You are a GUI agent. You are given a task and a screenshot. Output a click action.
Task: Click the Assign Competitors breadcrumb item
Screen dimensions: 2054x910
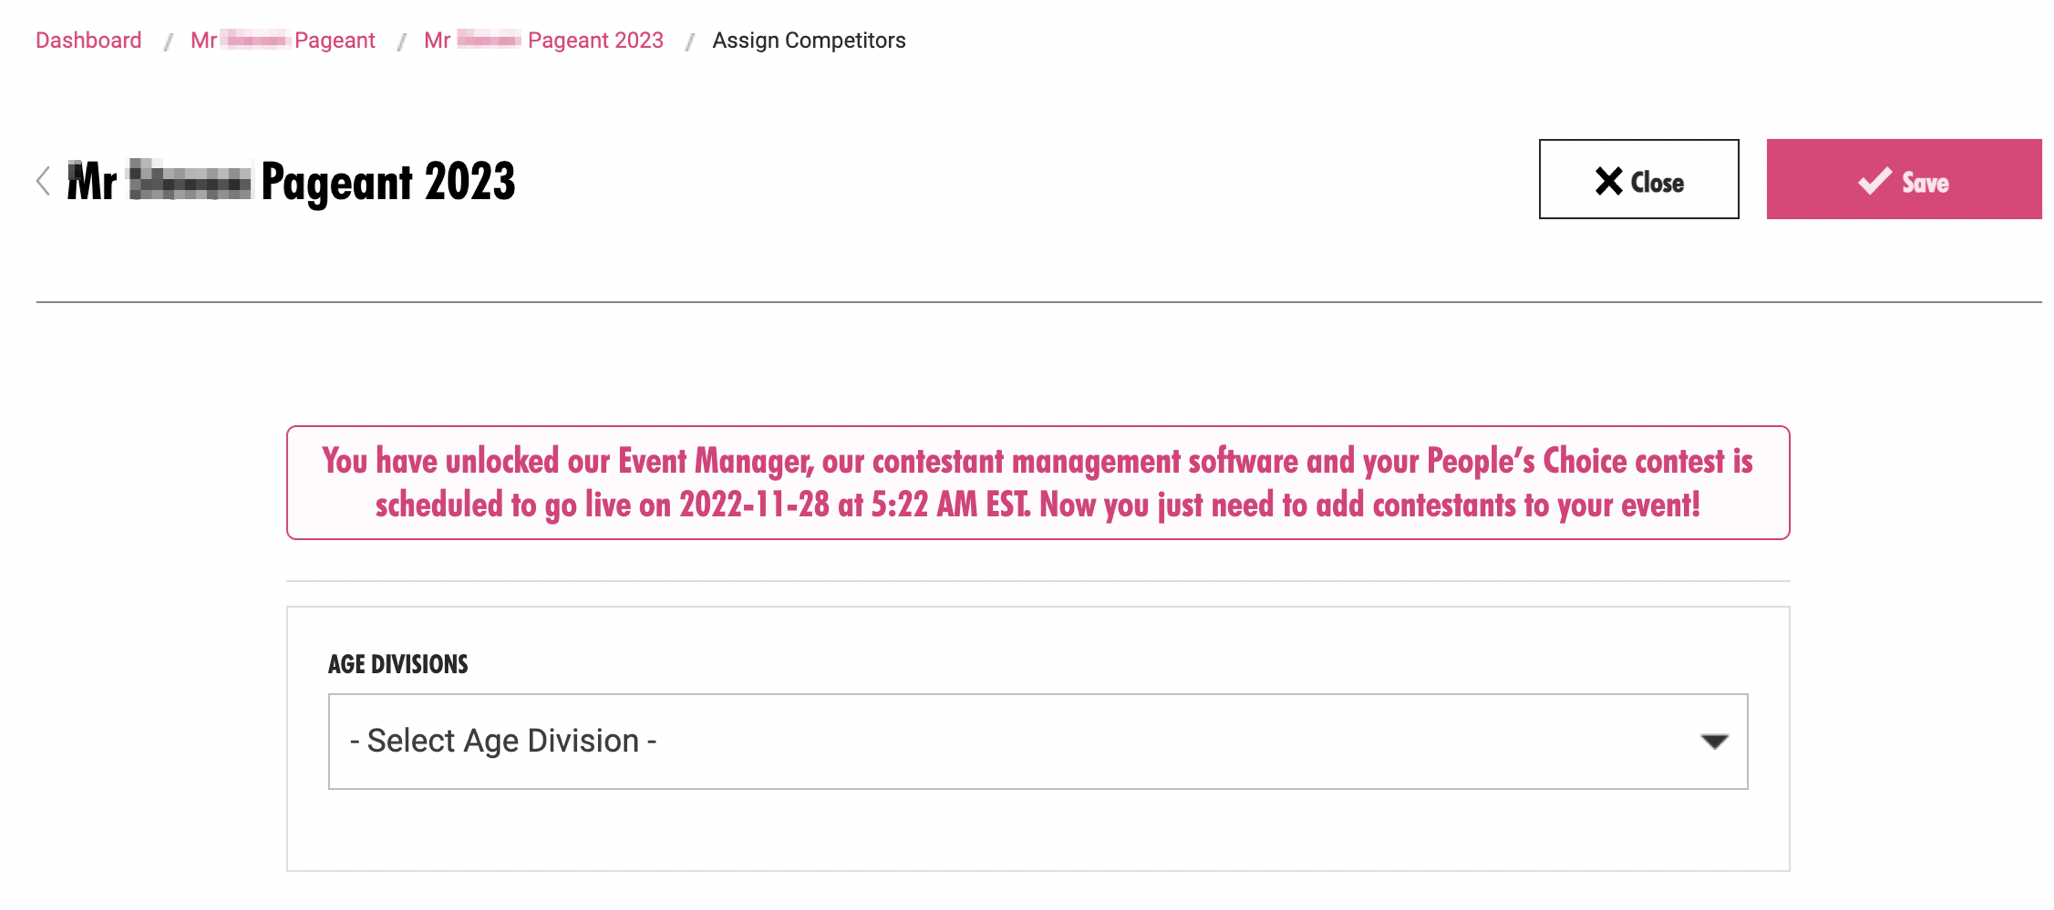coord(808,40)
